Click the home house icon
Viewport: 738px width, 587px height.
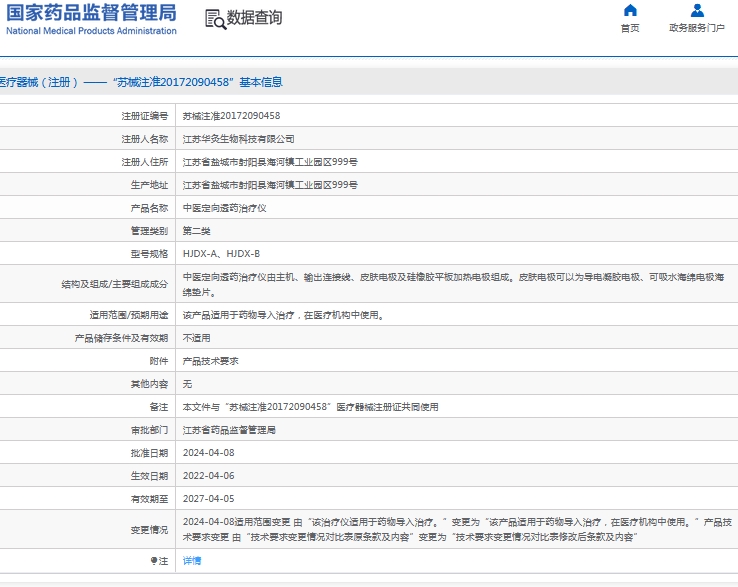(630, 10)
